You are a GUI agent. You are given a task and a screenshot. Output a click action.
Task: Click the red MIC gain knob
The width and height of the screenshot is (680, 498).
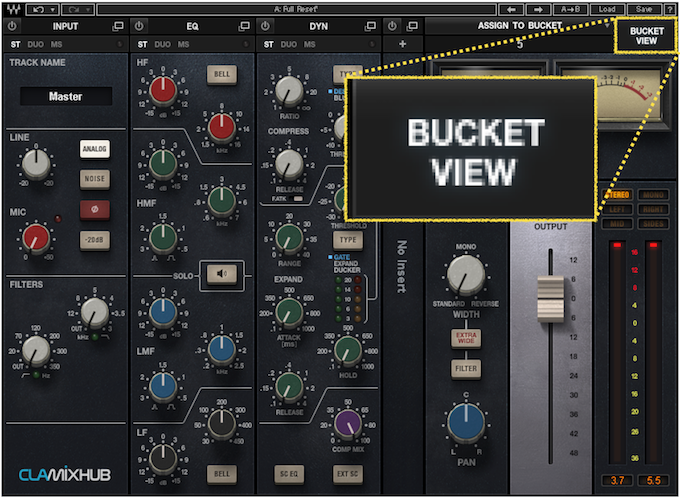point(36,238)
